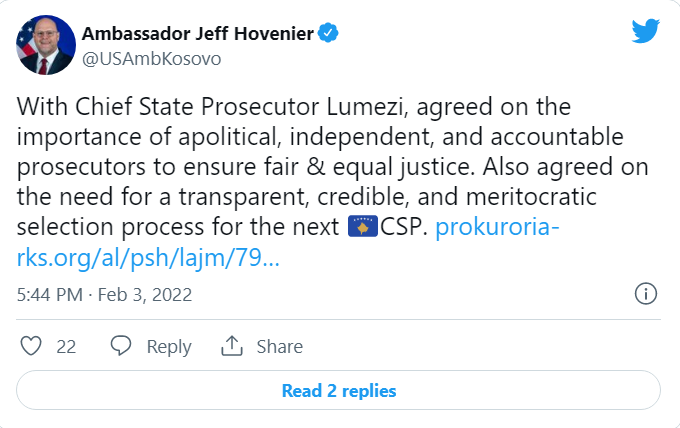Click the Reply label

(x=169, y=347)
